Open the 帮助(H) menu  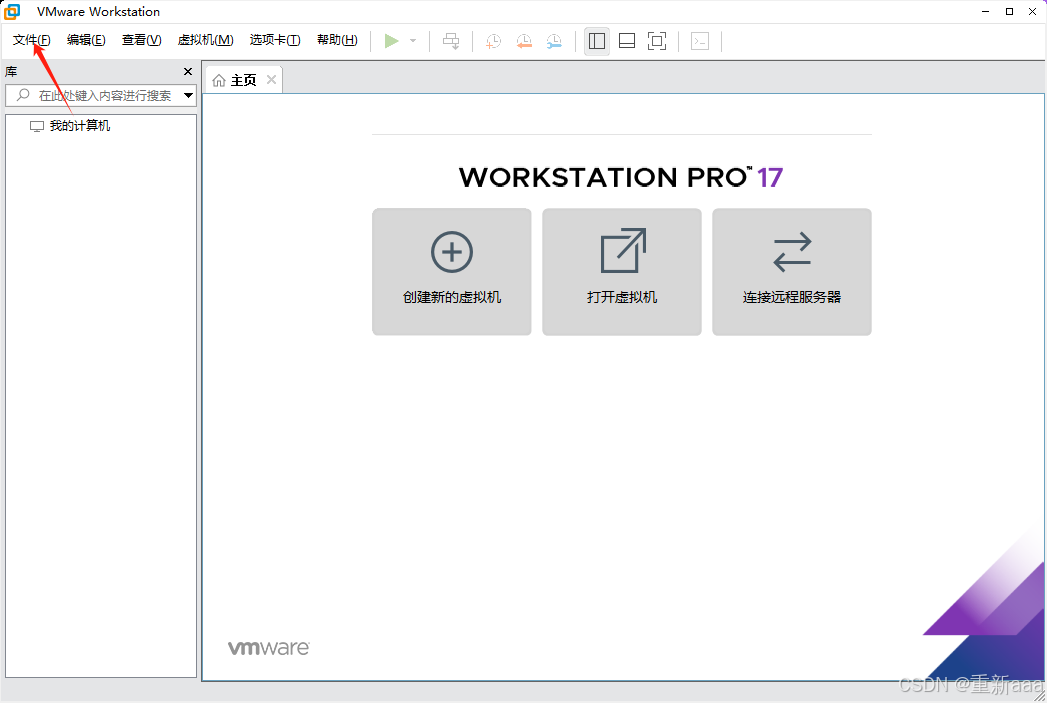(x=337, y=40)
